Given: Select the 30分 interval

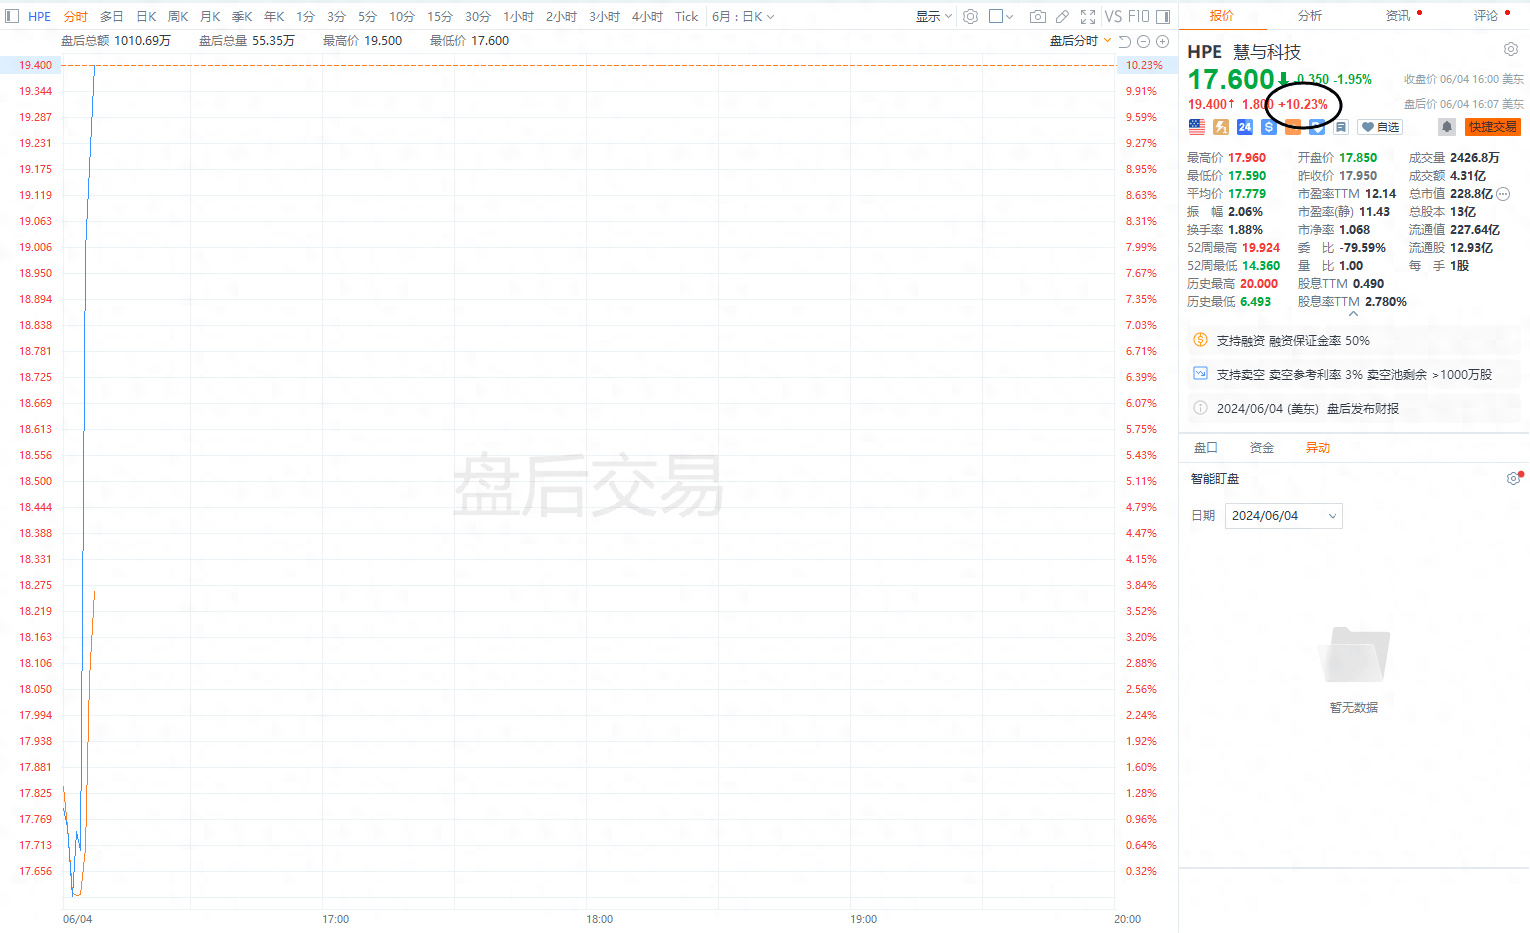Looking at the screenshot, I should [478, 16].
